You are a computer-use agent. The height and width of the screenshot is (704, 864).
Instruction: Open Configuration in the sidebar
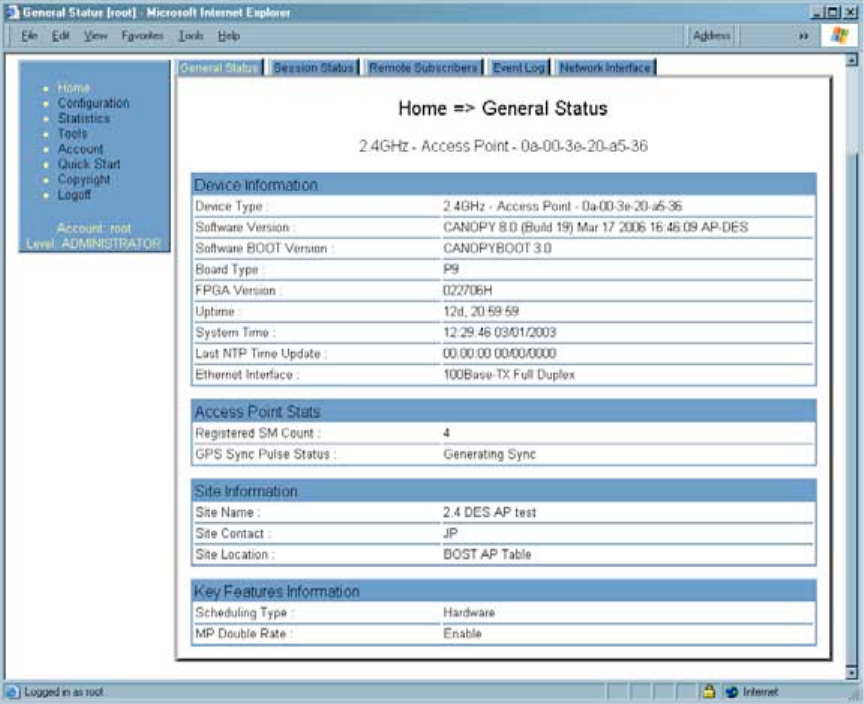94,103
